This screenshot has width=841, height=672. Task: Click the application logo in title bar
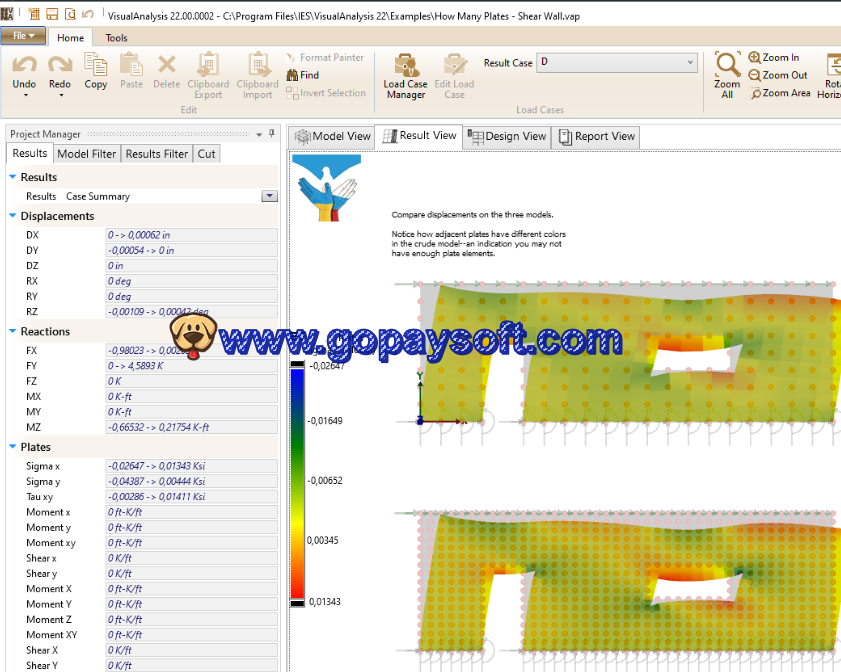(x=7, y=13)
